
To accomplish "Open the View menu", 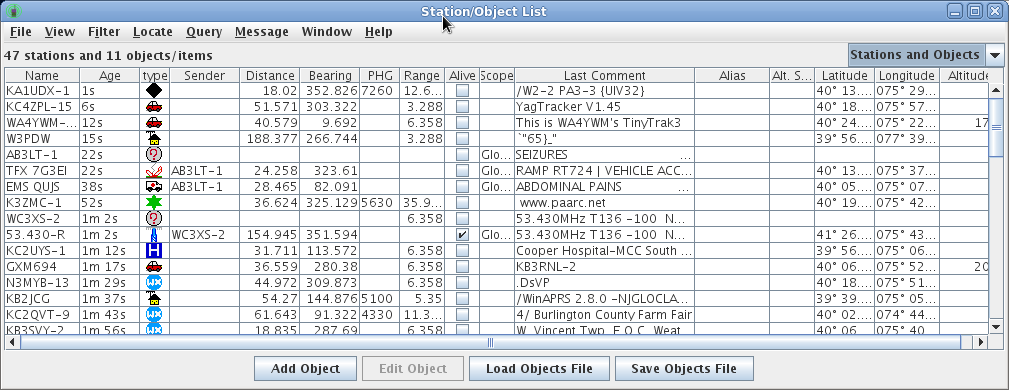I will click(x=60, y=32).
